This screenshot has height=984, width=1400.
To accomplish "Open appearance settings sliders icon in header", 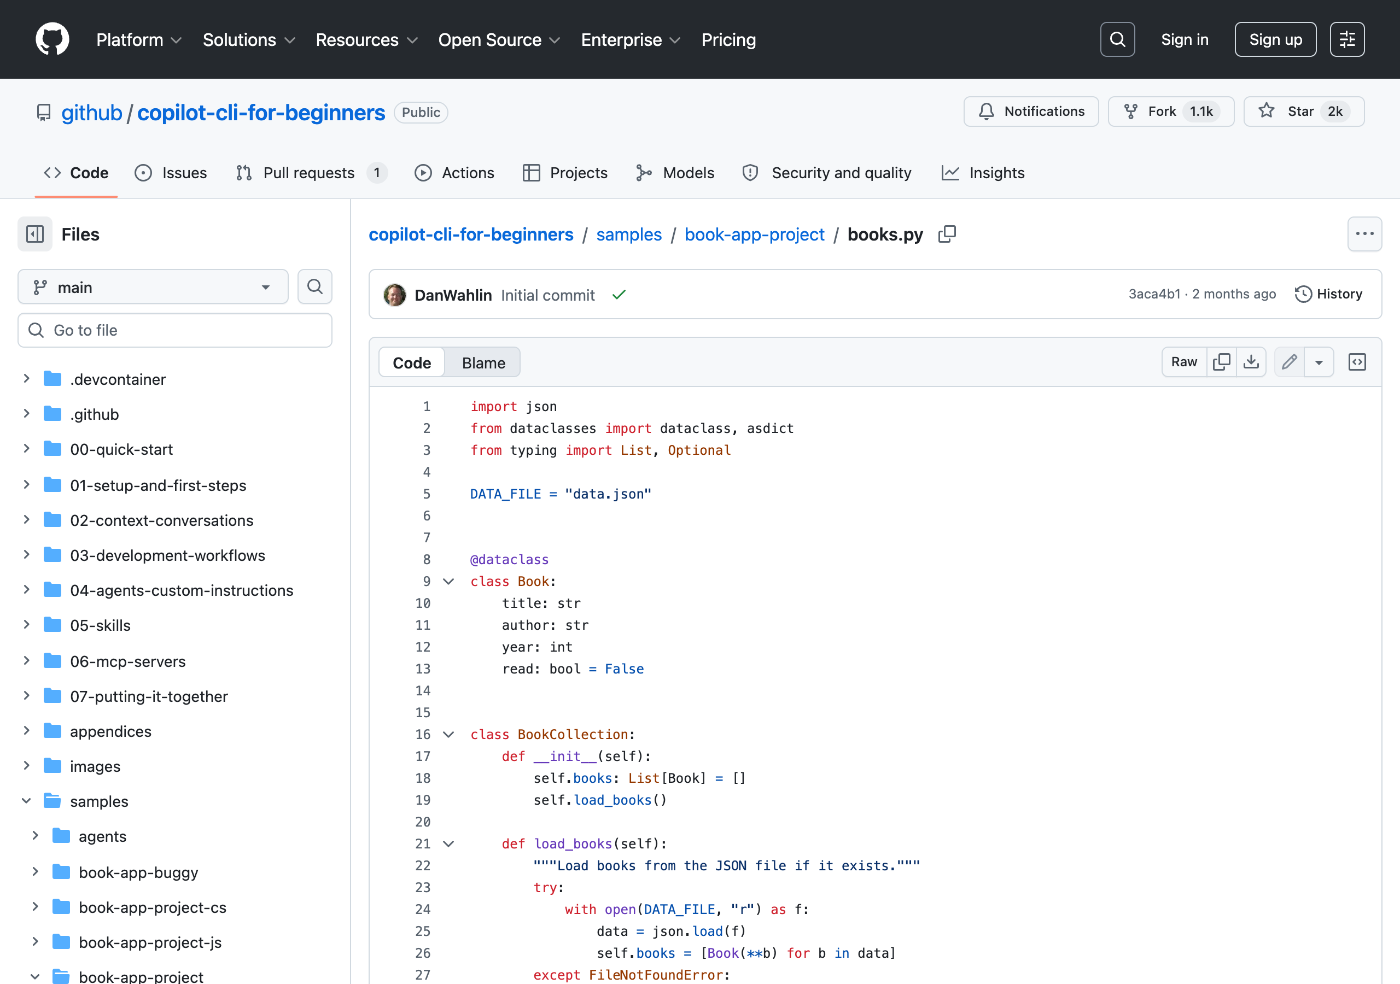I will click(x=1347, y=39).
